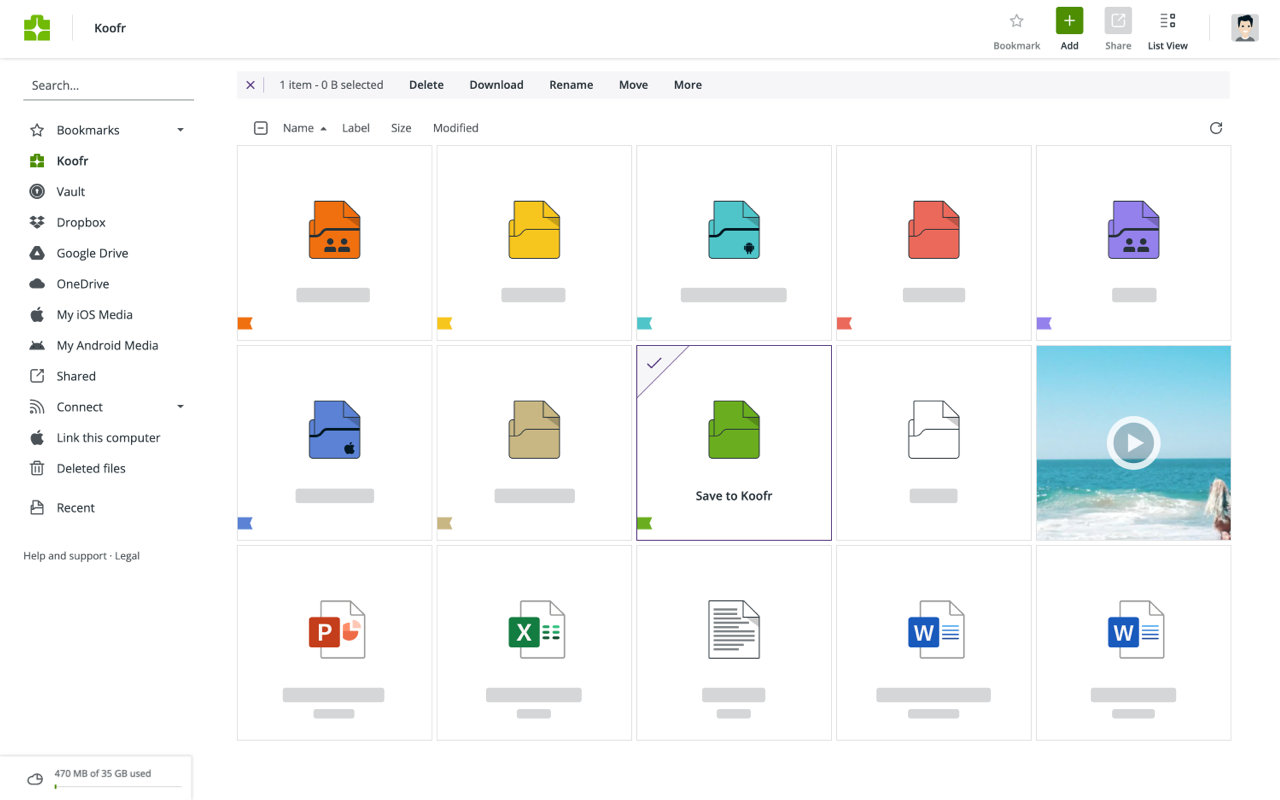The width and height of the screenshot is (1280, 800).
Task: Bookmark the current folder with the star icon
Action: 1016,21
